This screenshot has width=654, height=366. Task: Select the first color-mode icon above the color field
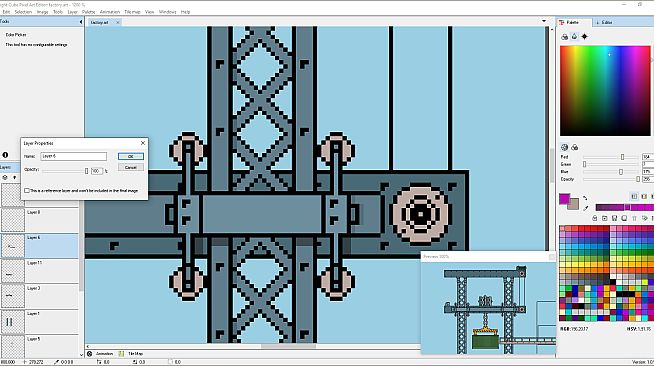click(565, 37)
